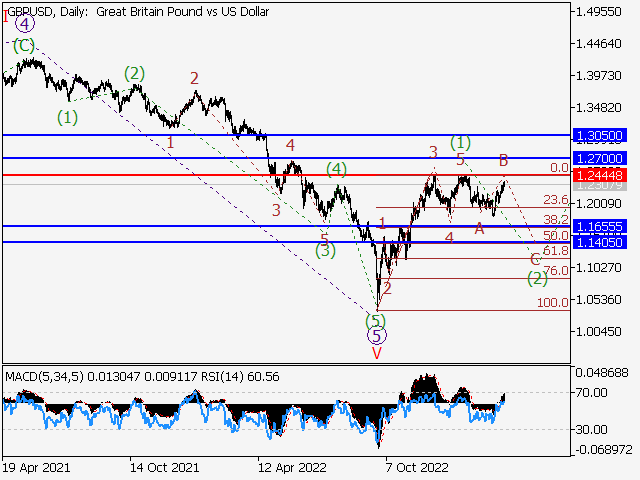
Task: Select the 100.0 Fibonacci level label
Action: [553, 302]
